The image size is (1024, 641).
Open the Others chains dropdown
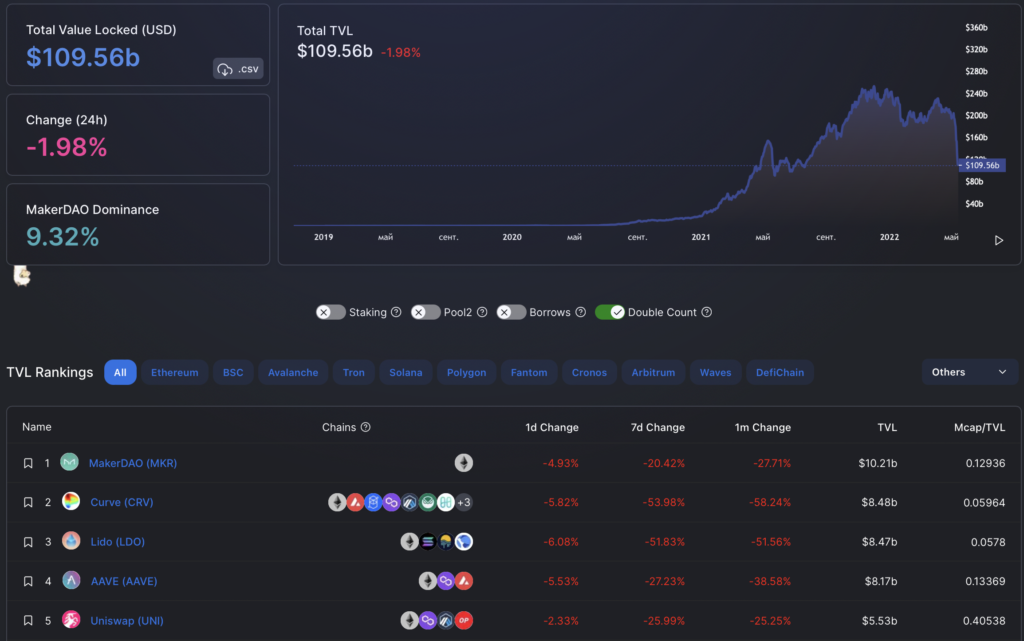point(968,371)
